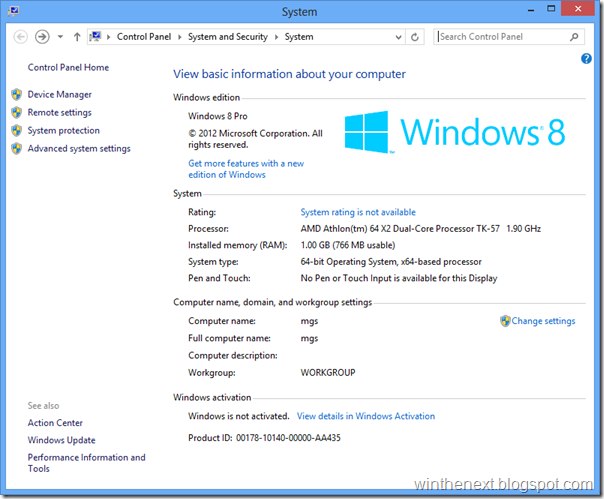Click Windows is not activated text
The height and width of the screenshot is (499, 604).
(238, 416)
